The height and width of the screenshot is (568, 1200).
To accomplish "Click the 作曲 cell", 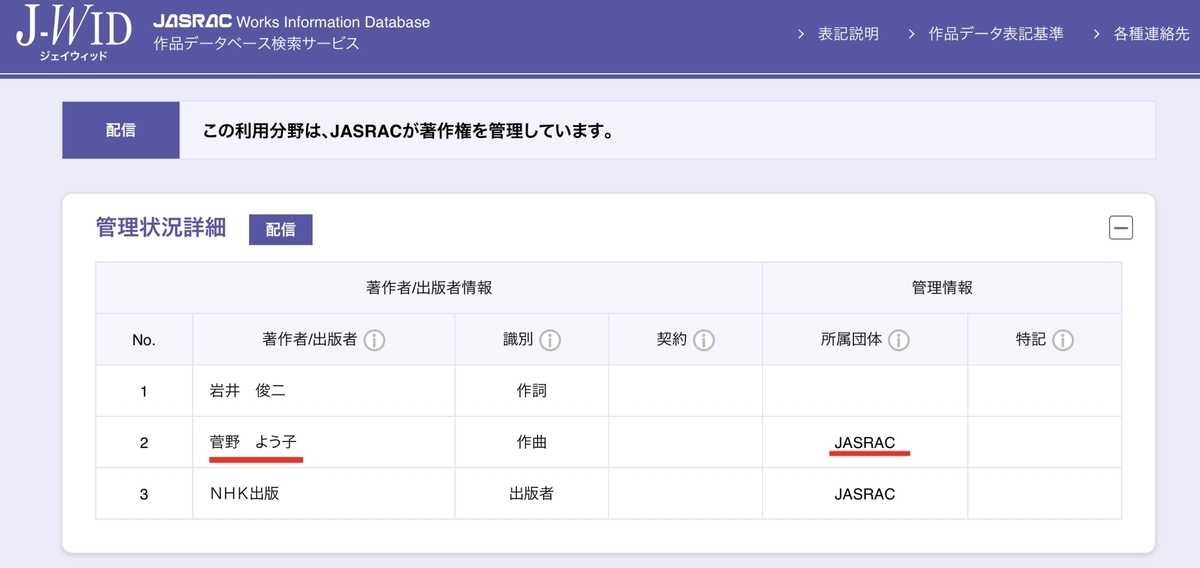I will [x=531, y=442].
